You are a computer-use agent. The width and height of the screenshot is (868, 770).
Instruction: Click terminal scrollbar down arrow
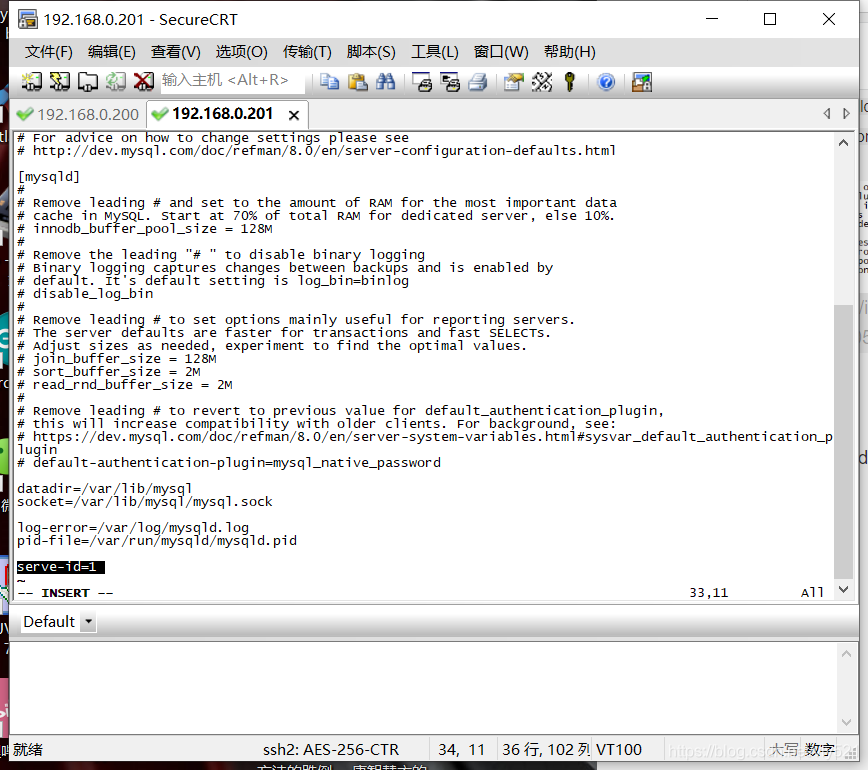pos(843,590)
